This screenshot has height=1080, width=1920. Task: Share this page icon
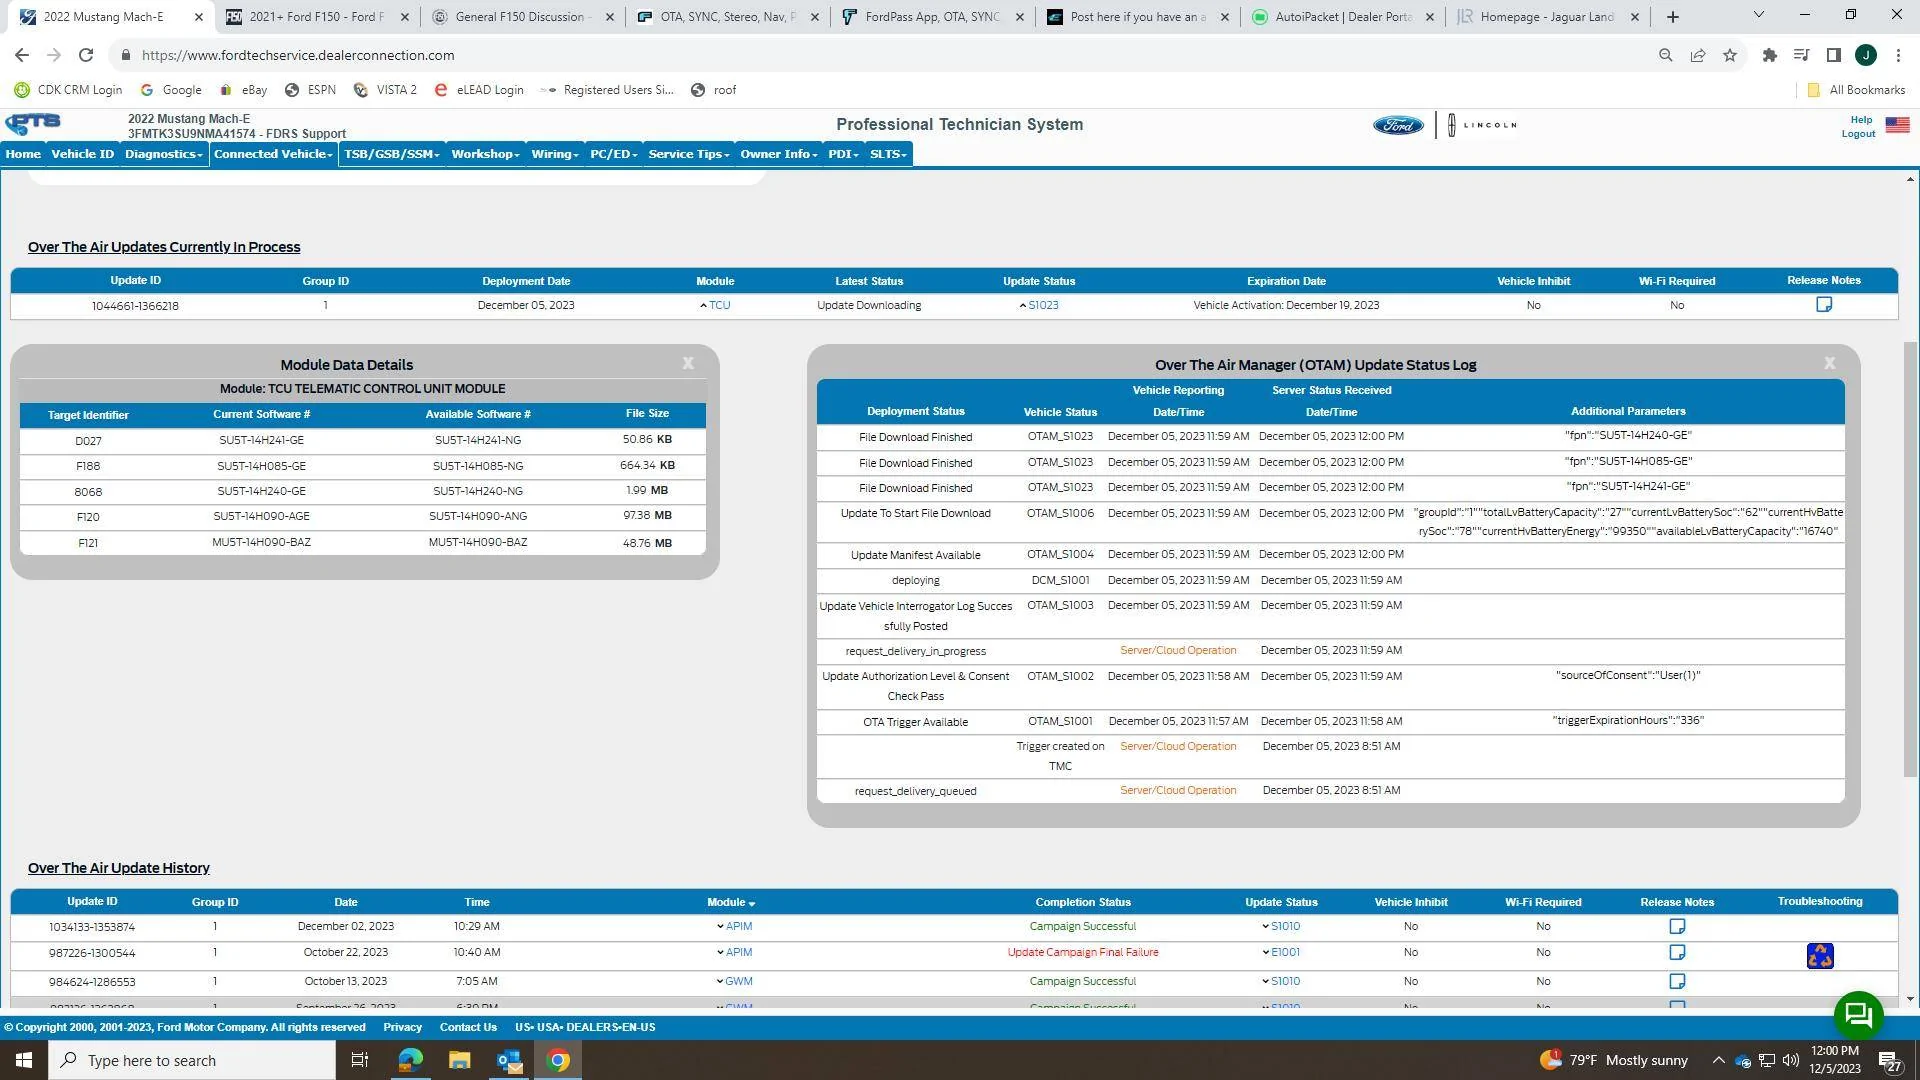tap(1698, 55)
